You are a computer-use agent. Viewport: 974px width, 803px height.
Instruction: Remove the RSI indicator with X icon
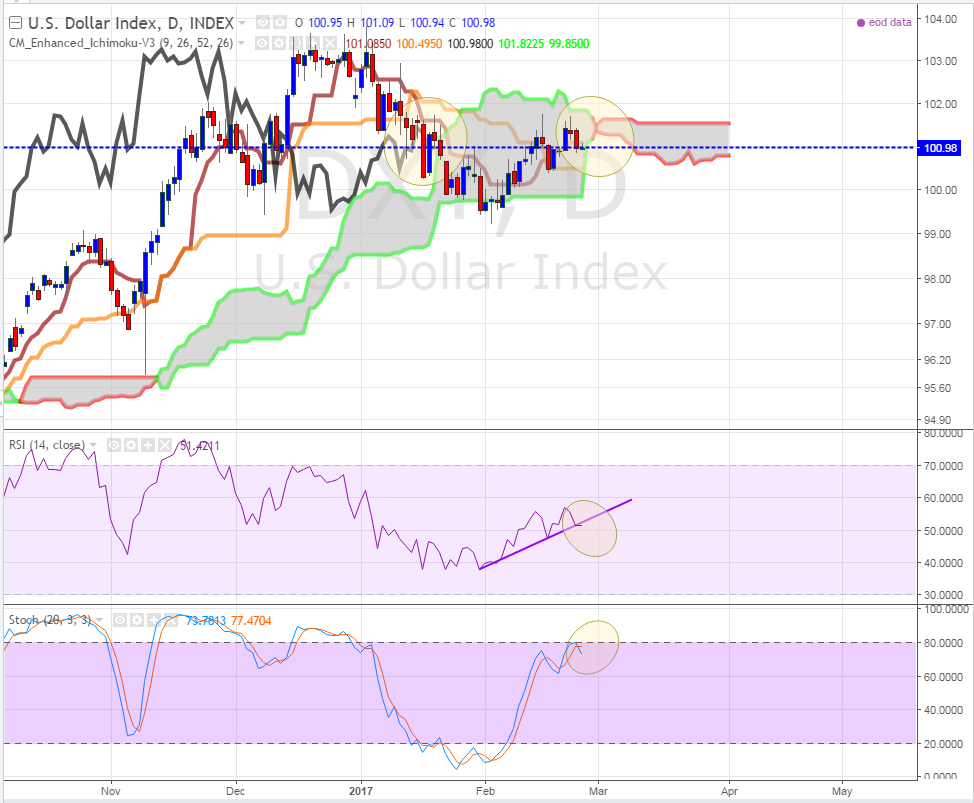click(x=164, y=445)
